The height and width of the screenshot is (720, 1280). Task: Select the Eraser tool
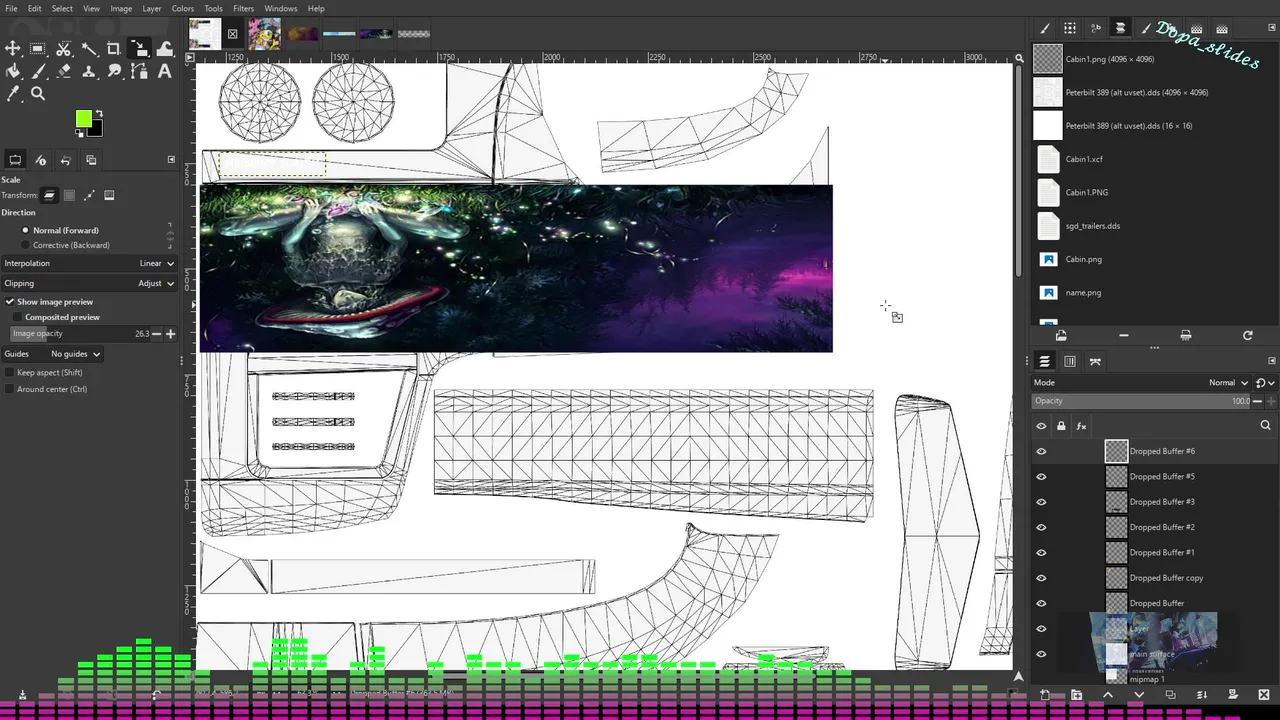pos(64,71)
